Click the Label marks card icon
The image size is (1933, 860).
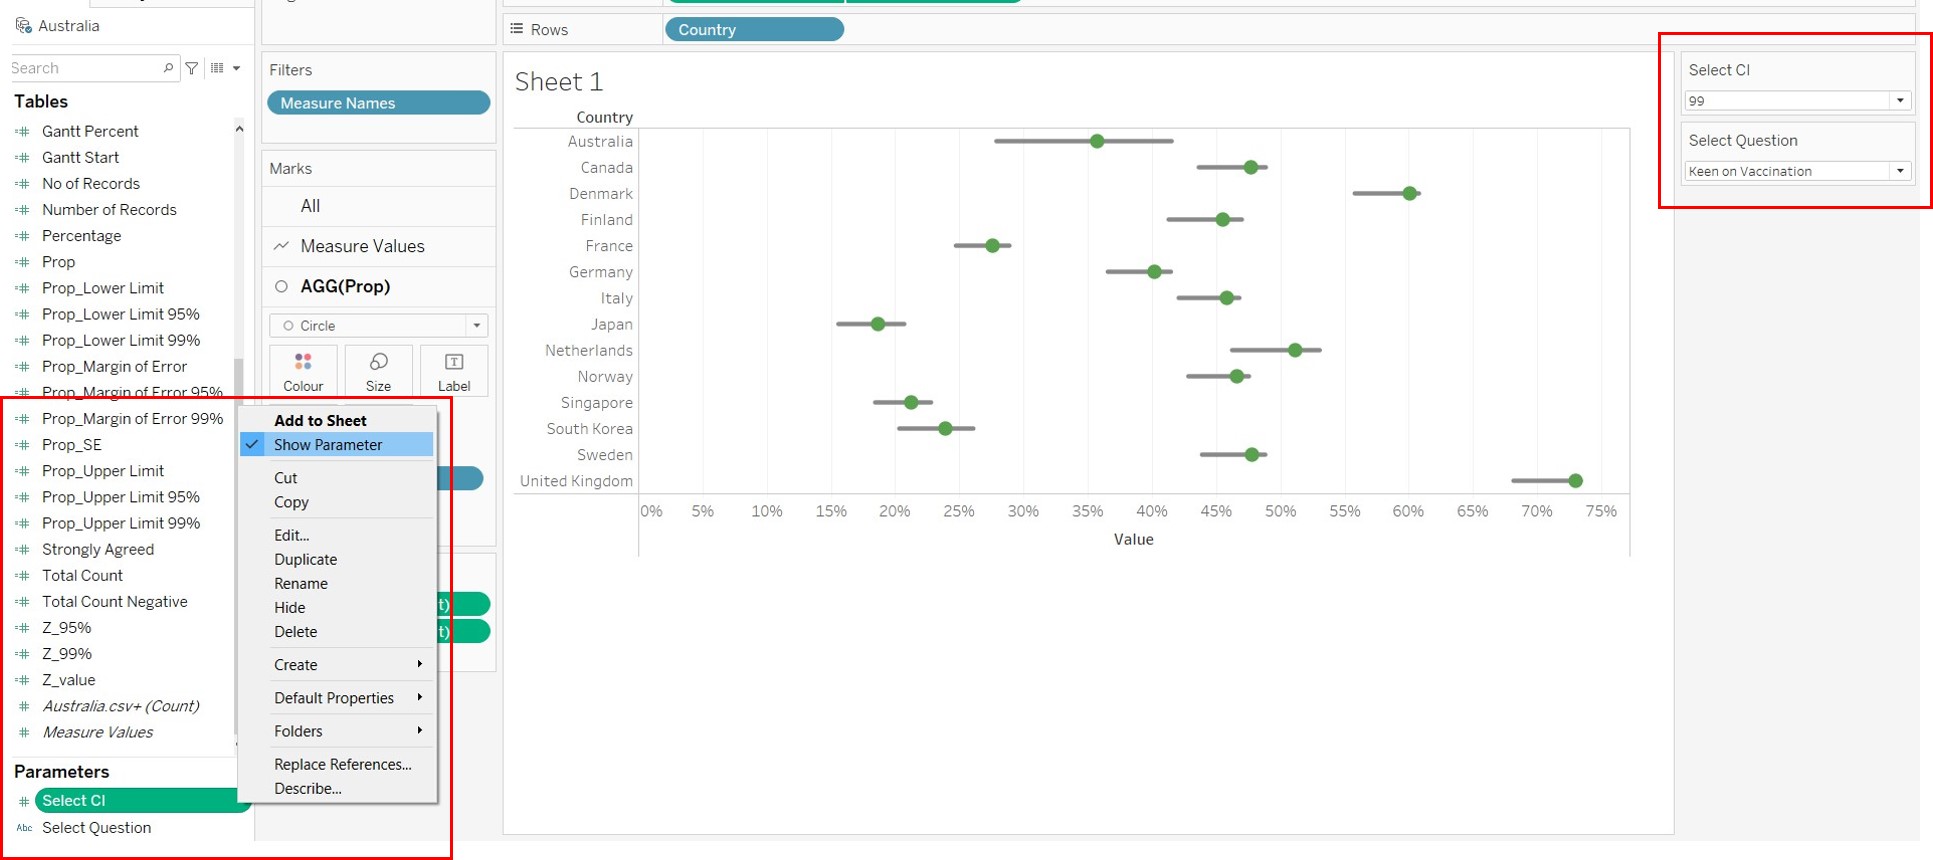(453, 362)
